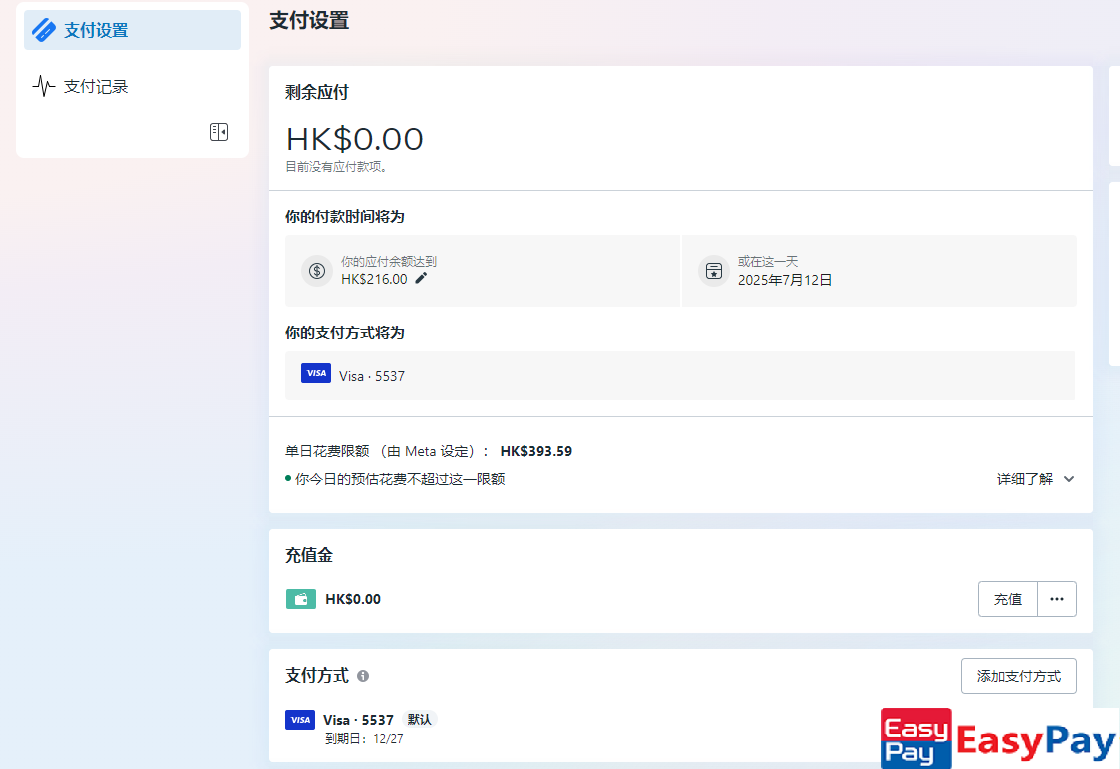Open the three-dot menu next to 充值

pyautogui.click(x=1057, y=599)
